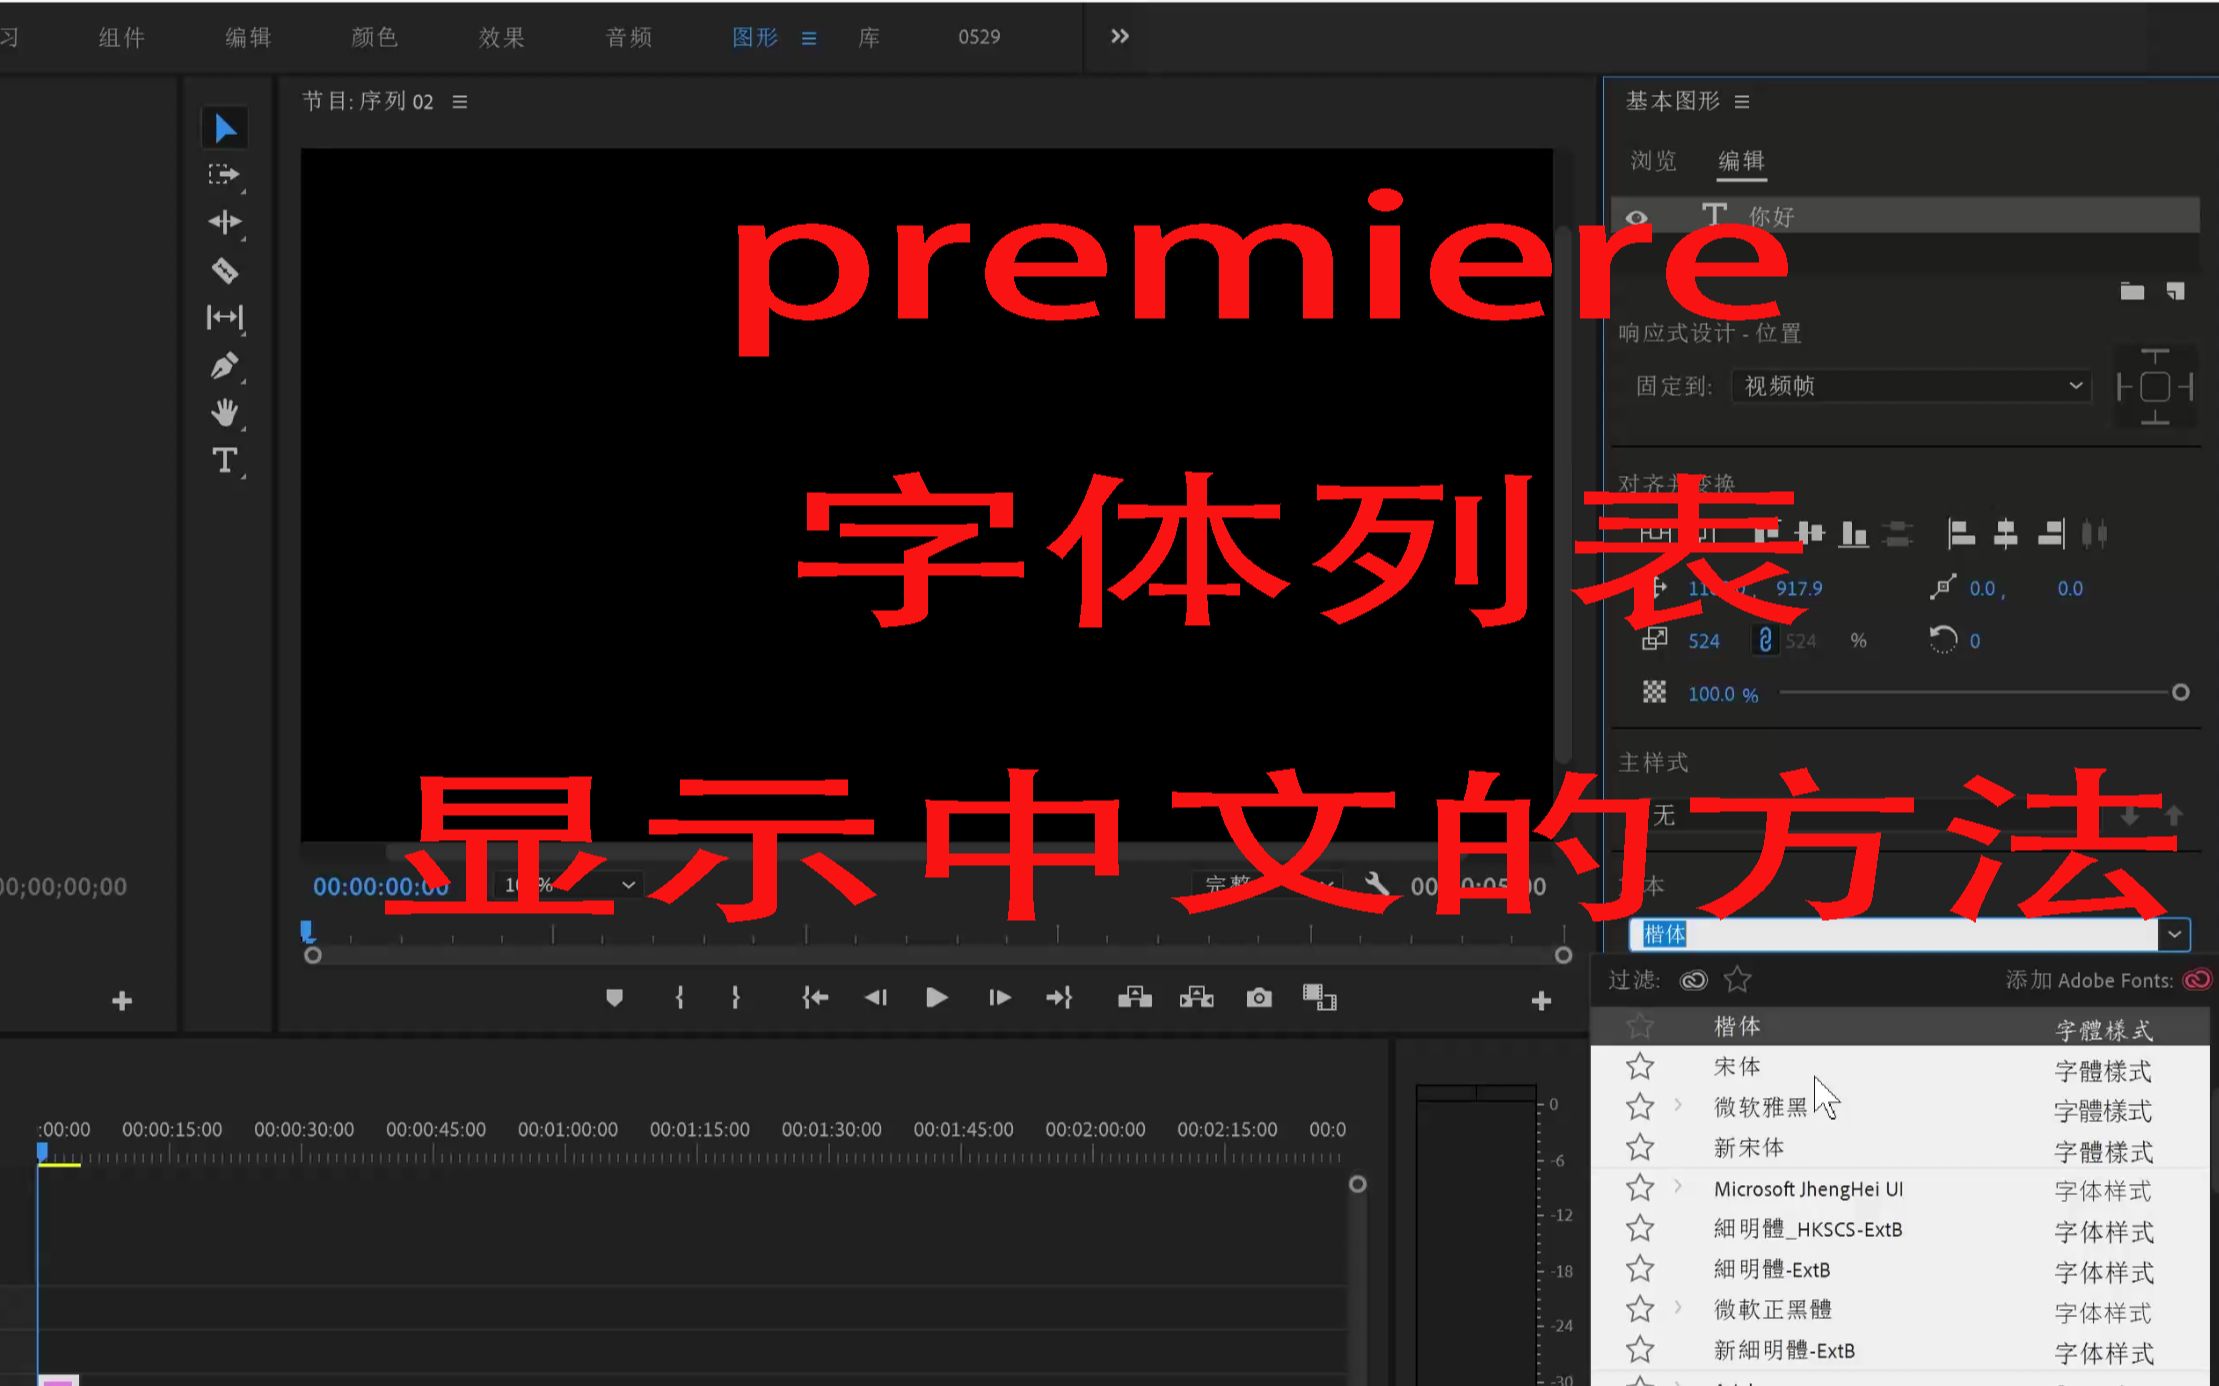The width and height of the screenshot is (2219, 1386).
Task: Play the program sequence
Action: pyautogui.click(x=937, y=997)
